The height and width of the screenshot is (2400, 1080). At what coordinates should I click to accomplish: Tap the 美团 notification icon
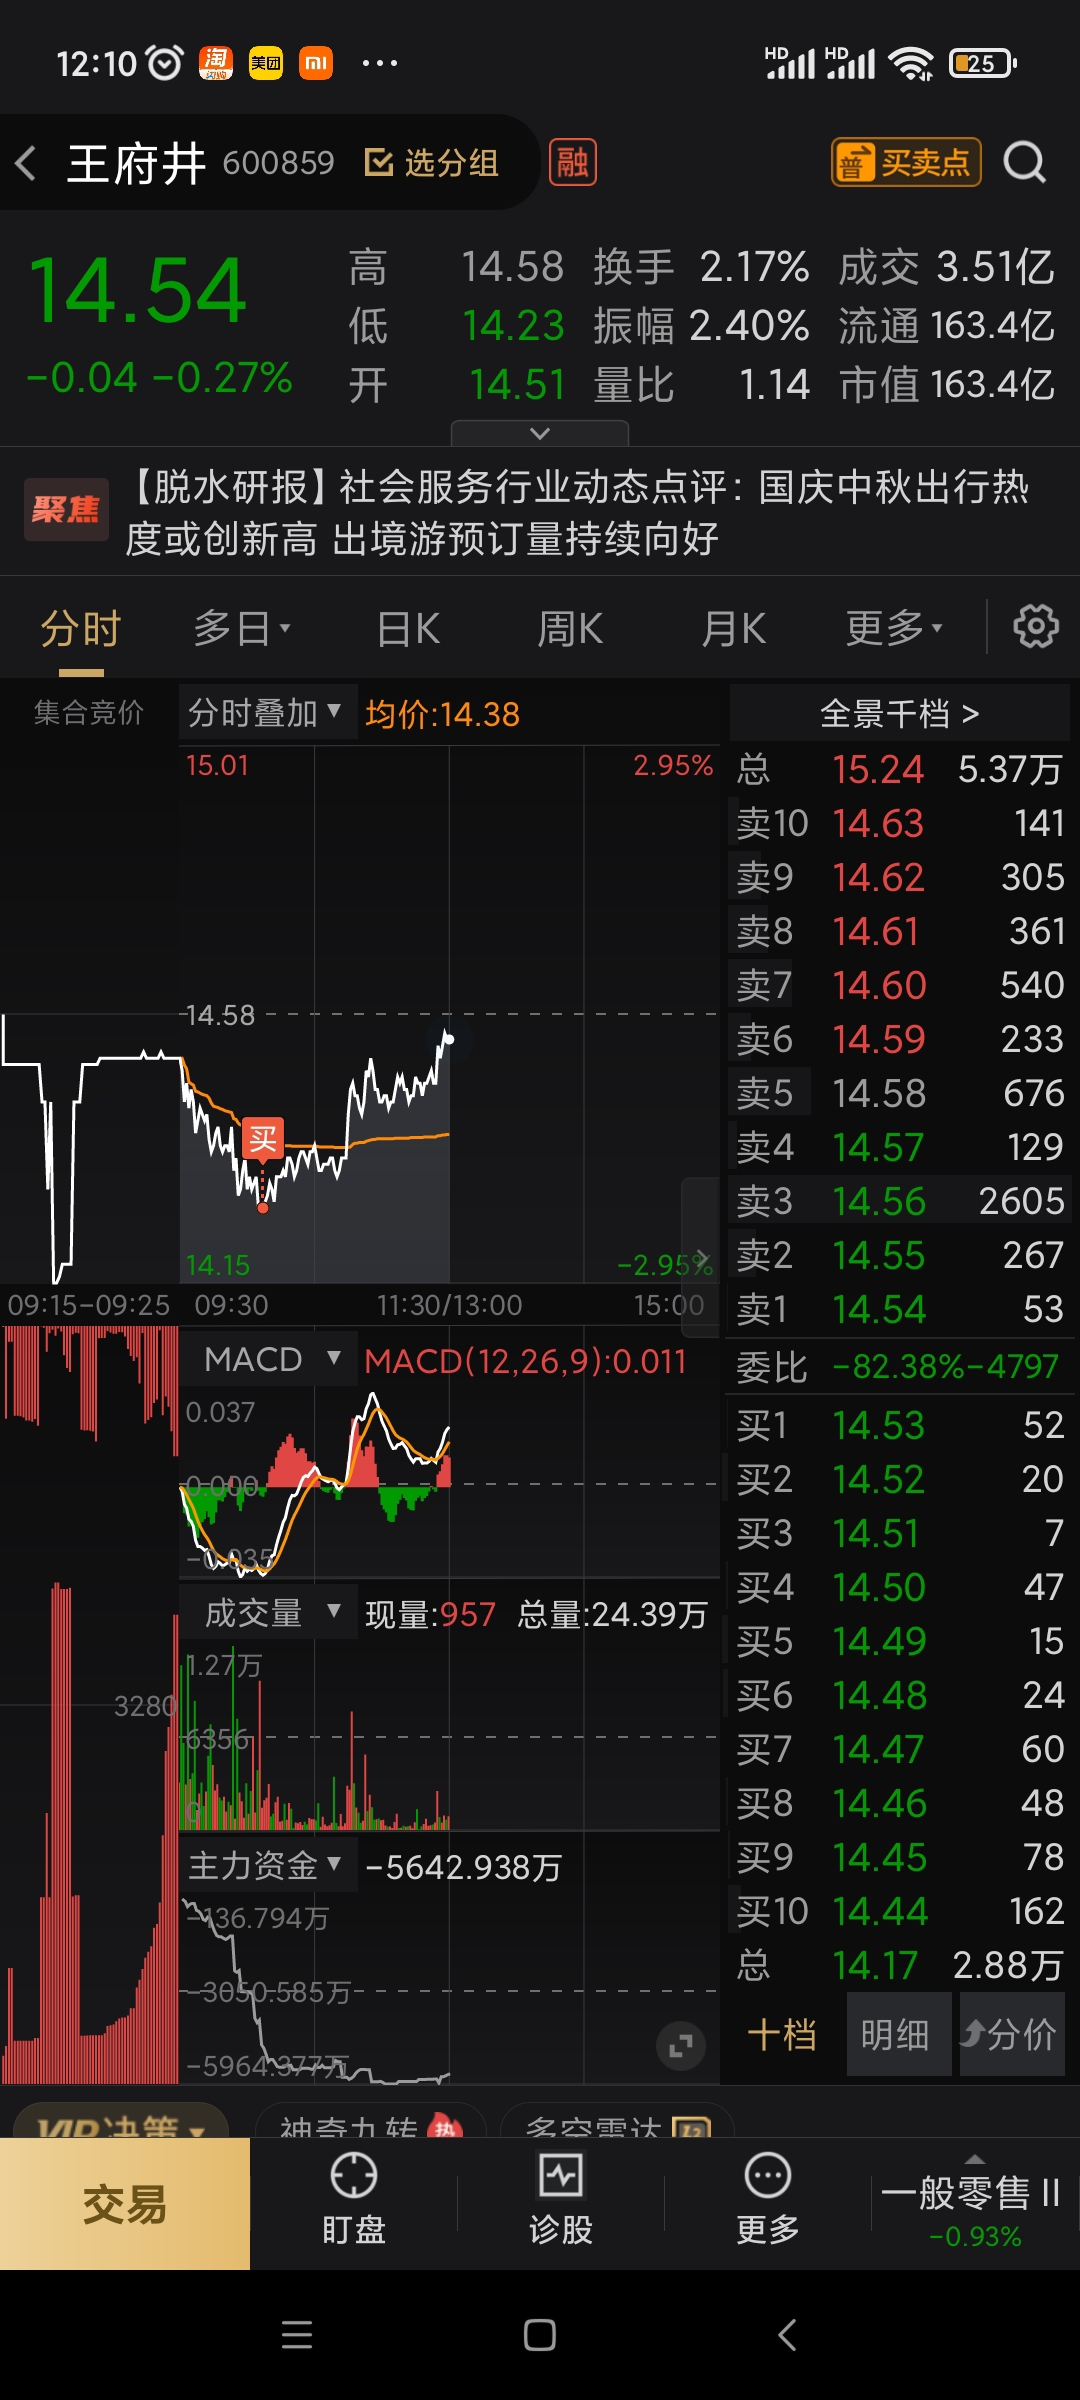(x=266, y=63)
